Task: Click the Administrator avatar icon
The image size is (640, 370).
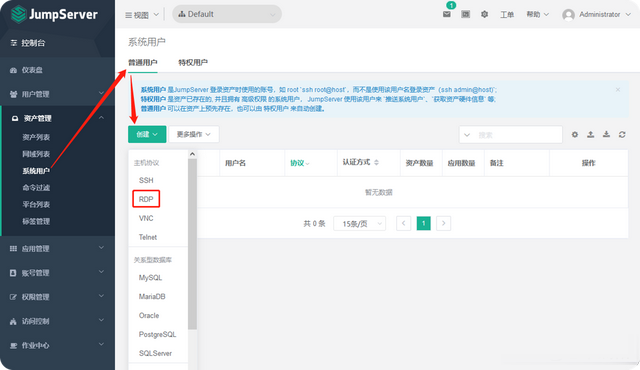Action: click(x=568, y=15)
